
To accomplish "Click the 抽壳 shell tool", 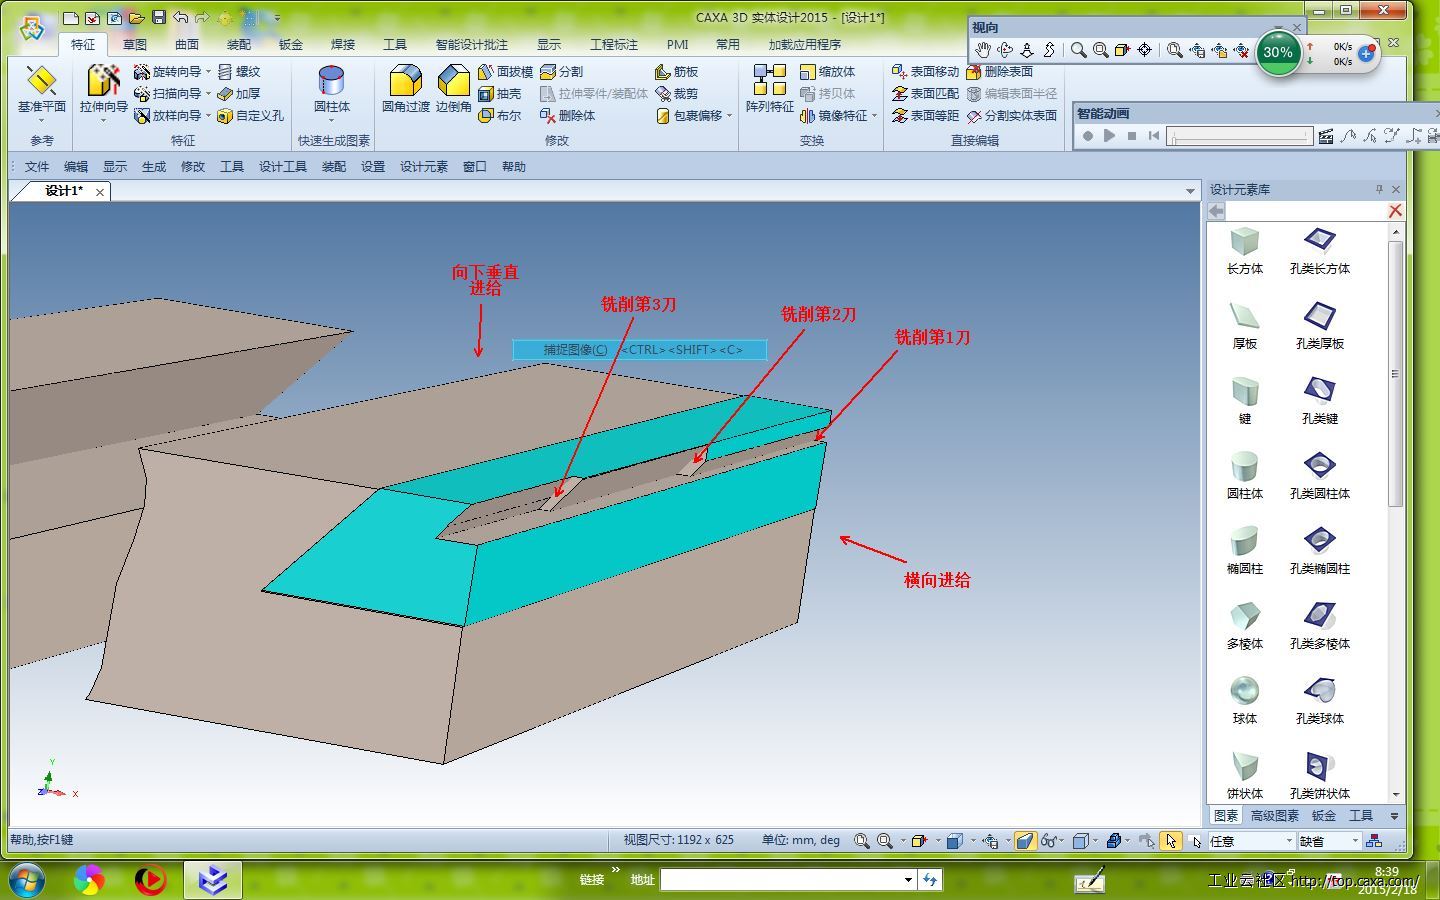I will pyautogui.click(x=499, y=94).
